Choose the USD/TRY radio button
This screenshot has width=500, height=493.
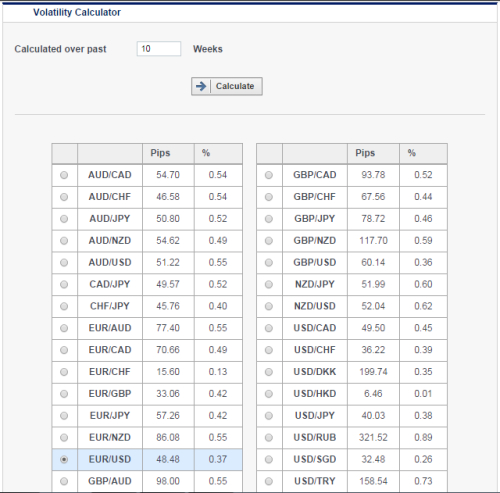(269, 481)
